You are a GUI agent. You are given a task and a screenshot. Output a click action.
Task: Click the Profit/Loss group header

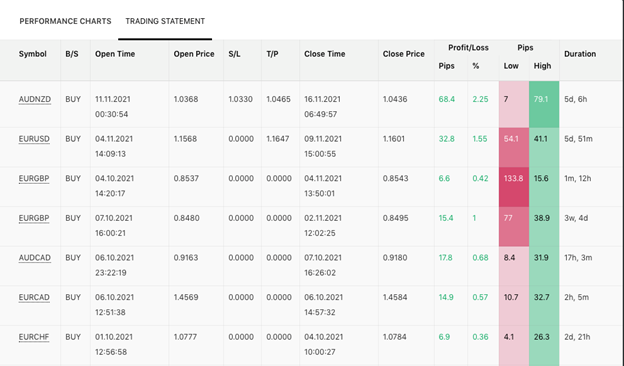point(468,48)
